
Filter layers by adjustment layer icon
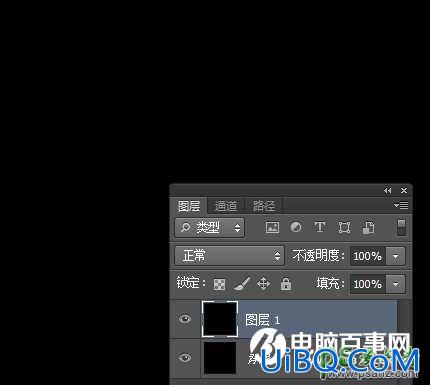pyautogui.click(x=296, y=228)
